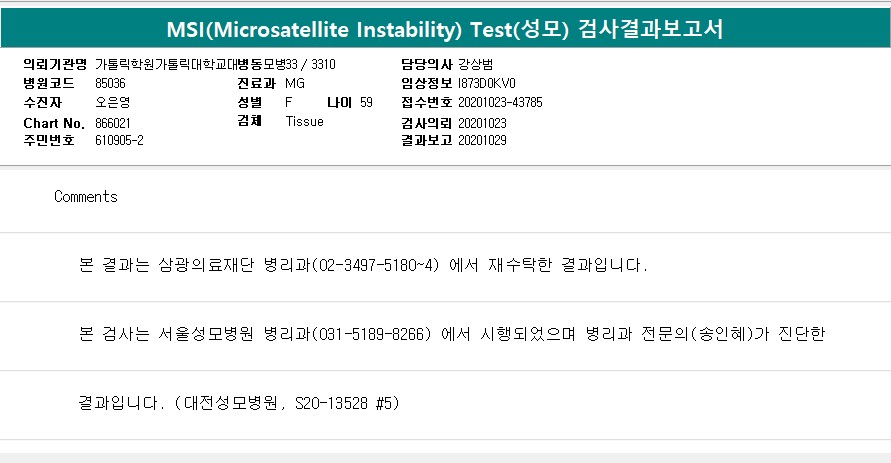
Task: Click the phone number 02-3497-5180~4
Action: 375,266
